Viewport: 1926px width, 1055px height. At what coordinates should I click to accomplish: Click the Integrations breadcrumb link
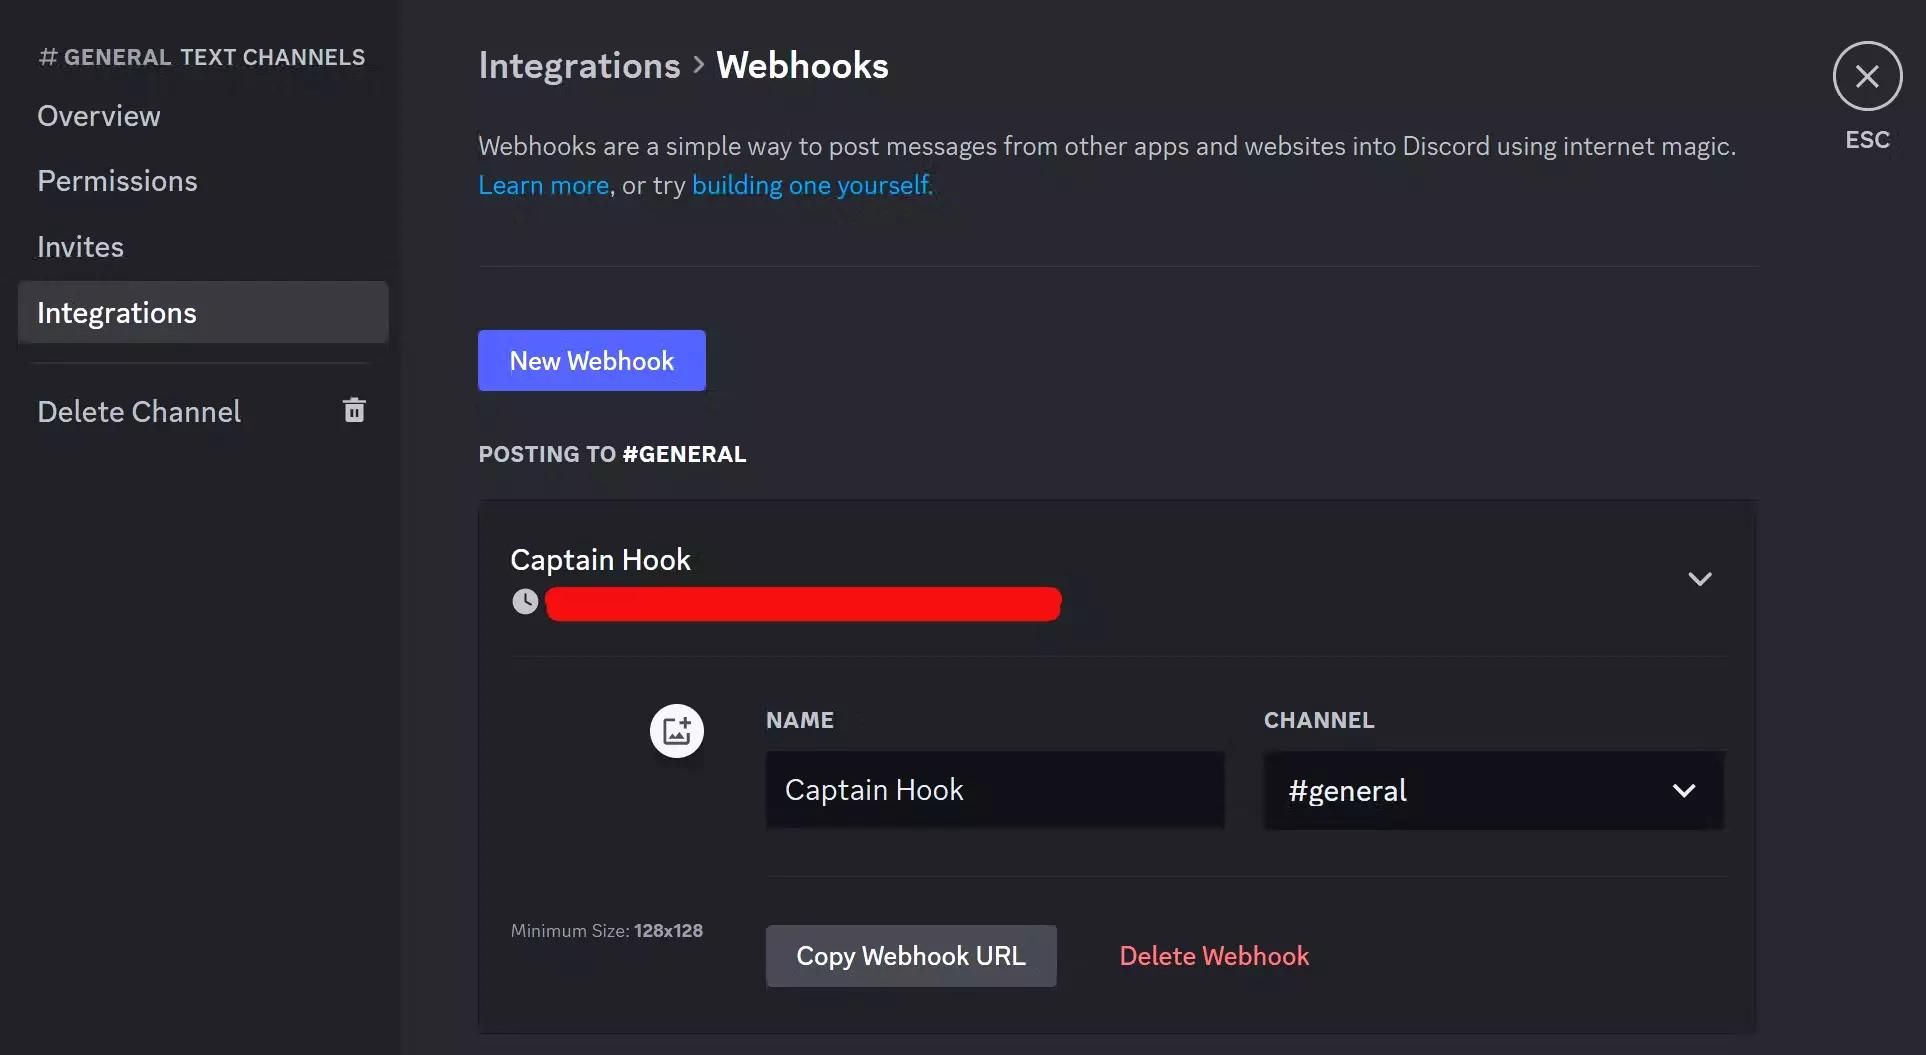(x=578, y=64)
